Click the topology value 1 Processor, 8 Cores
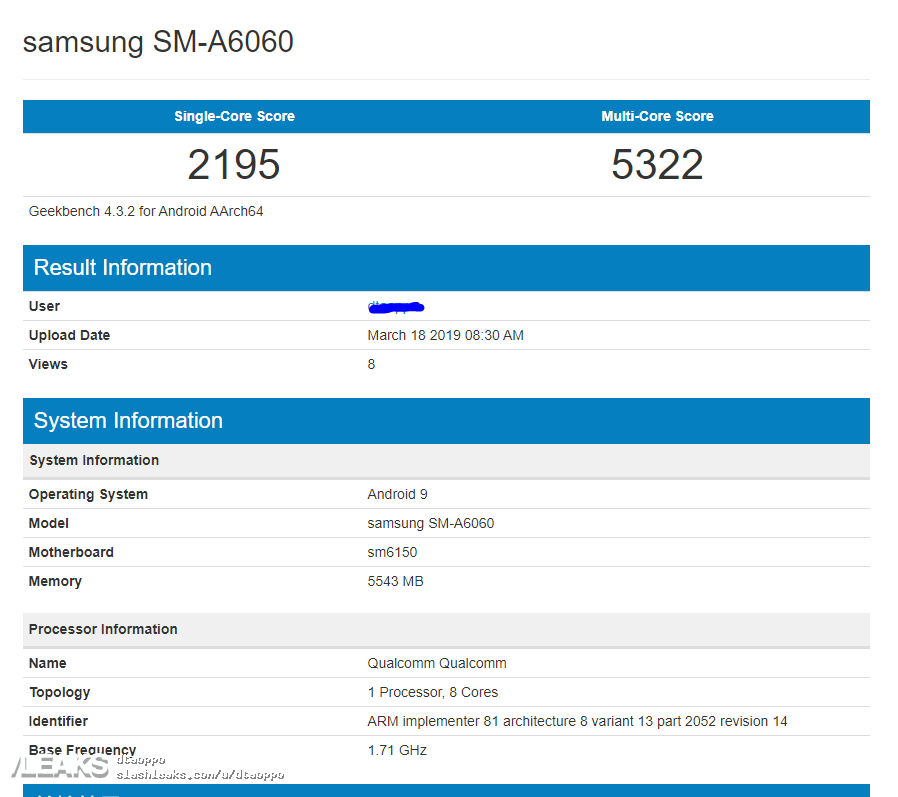Viewport: 898px width, 797px height. pyautogui.click(x=432, y=692)
